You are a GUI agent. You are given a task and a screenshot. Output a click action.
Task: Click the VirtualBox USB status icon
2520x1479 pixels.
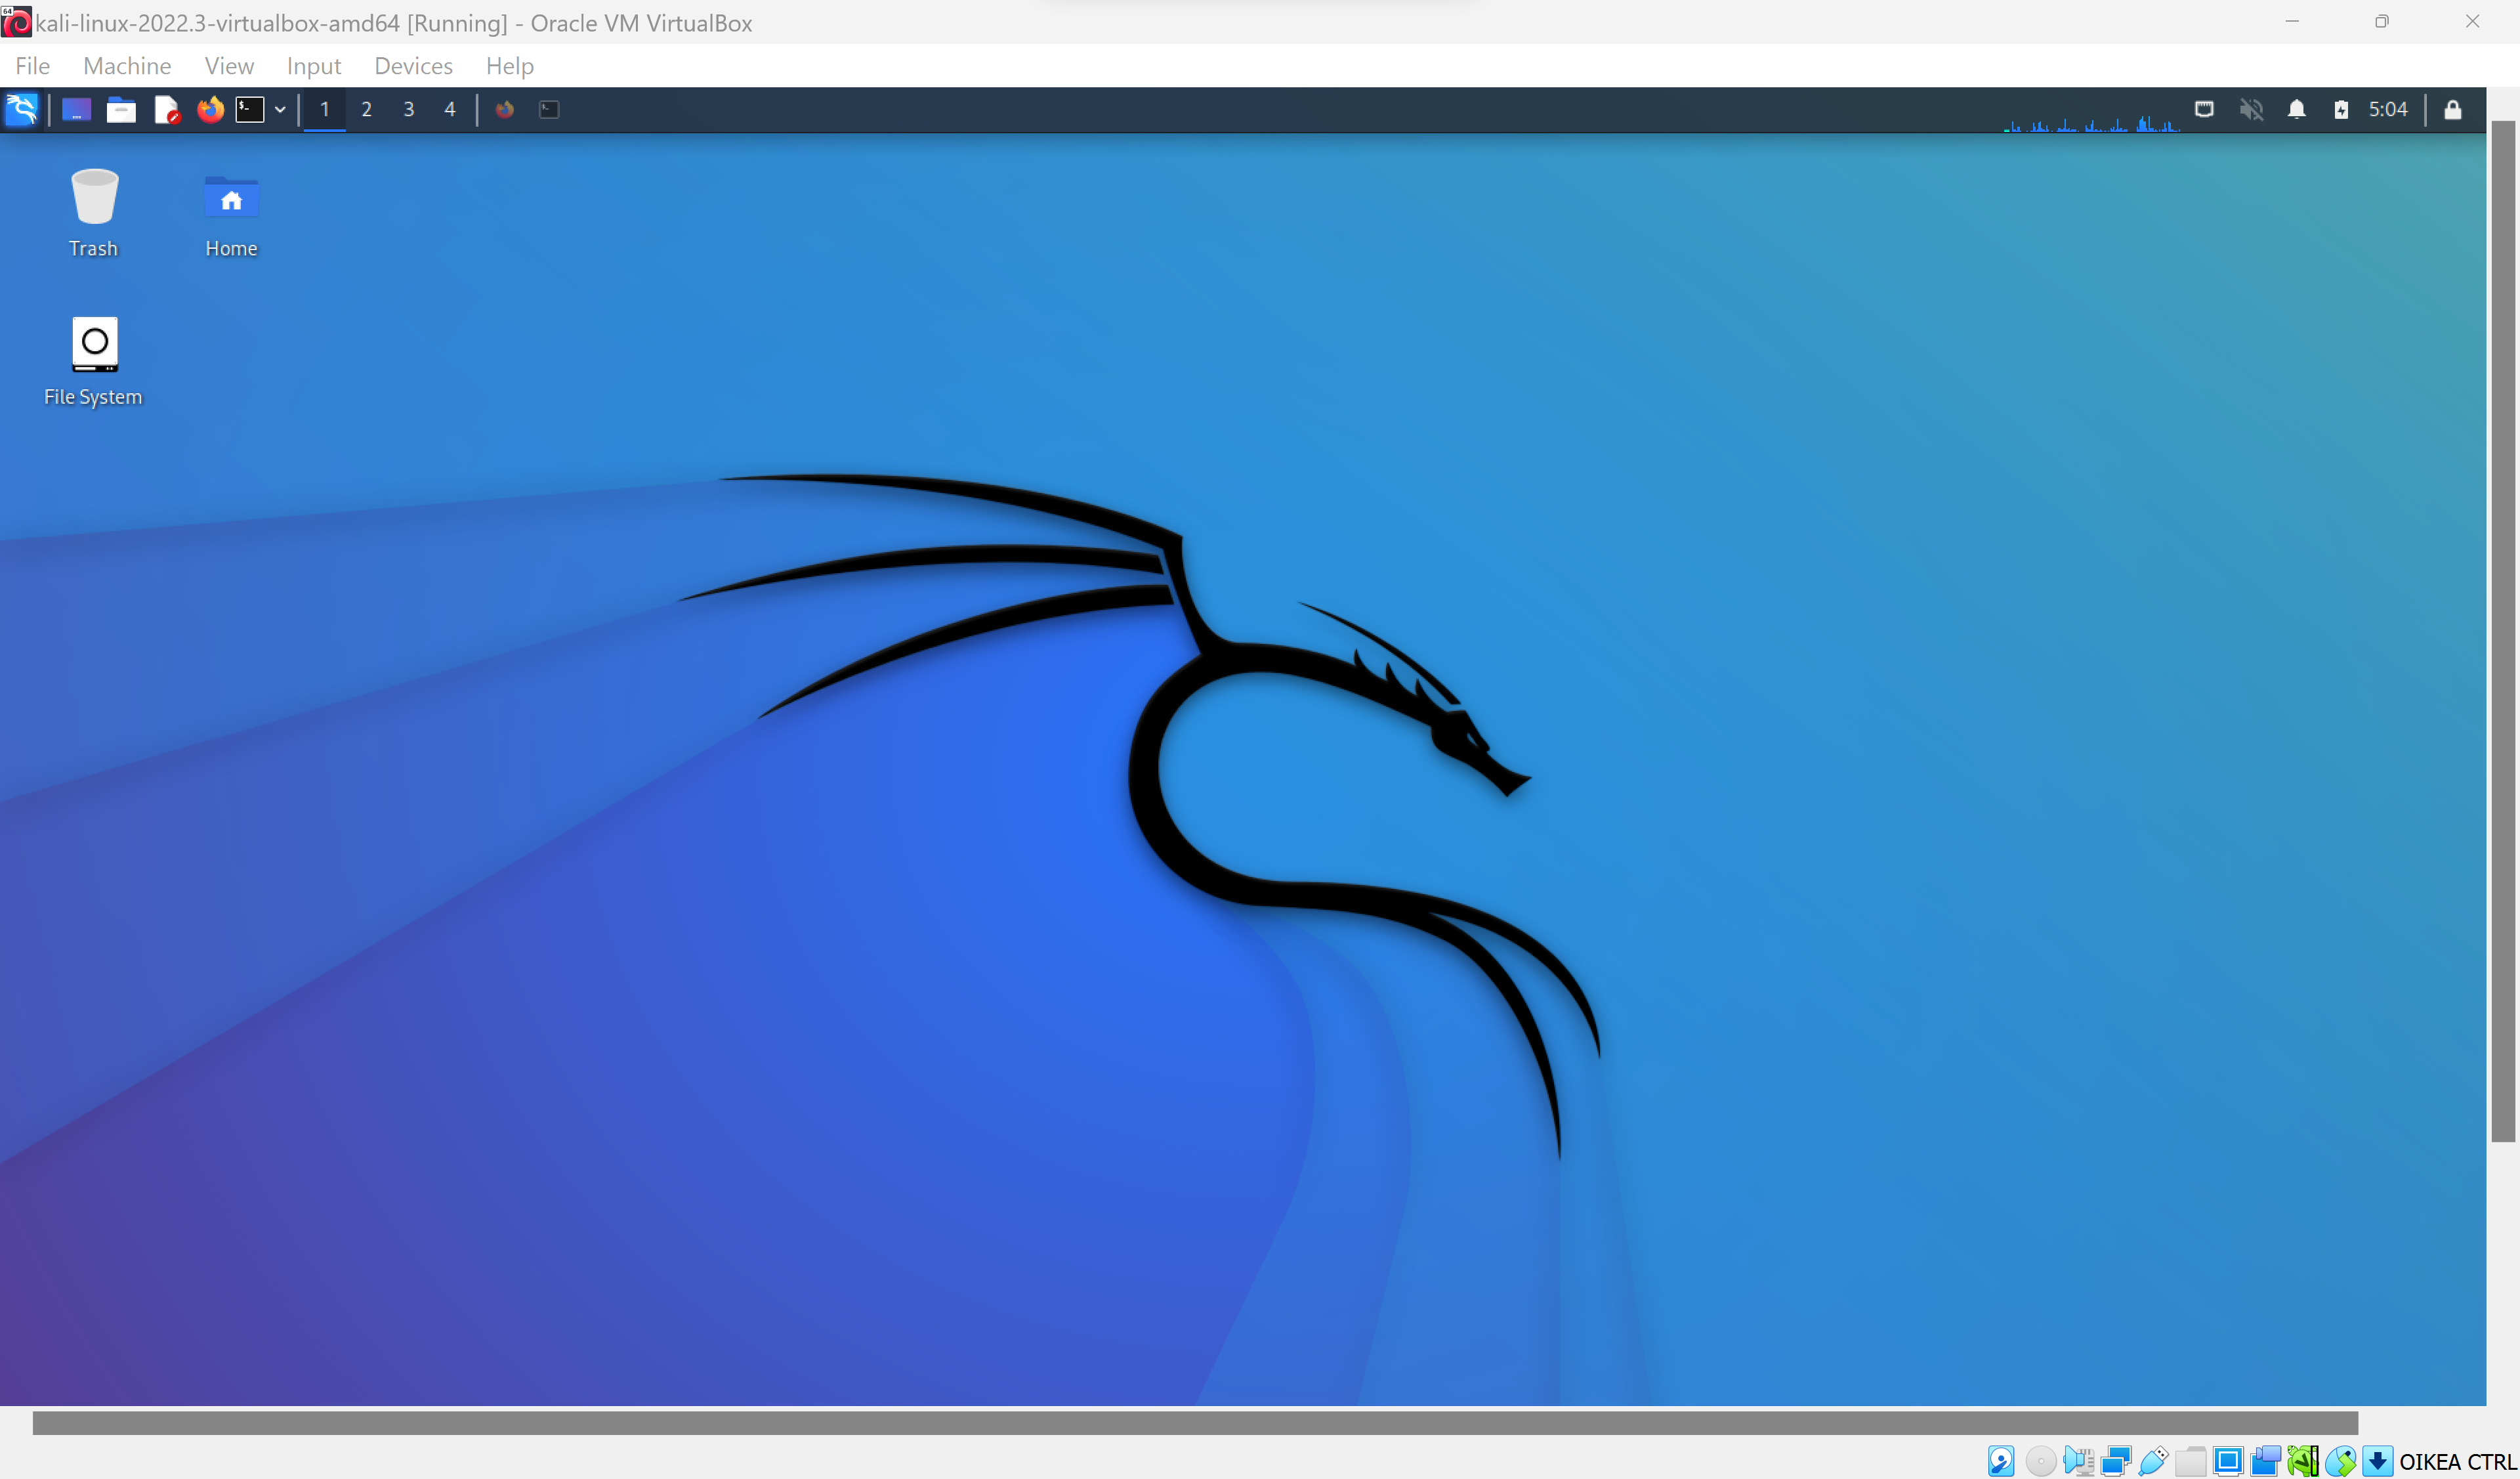click(x=2153, y=1461)
